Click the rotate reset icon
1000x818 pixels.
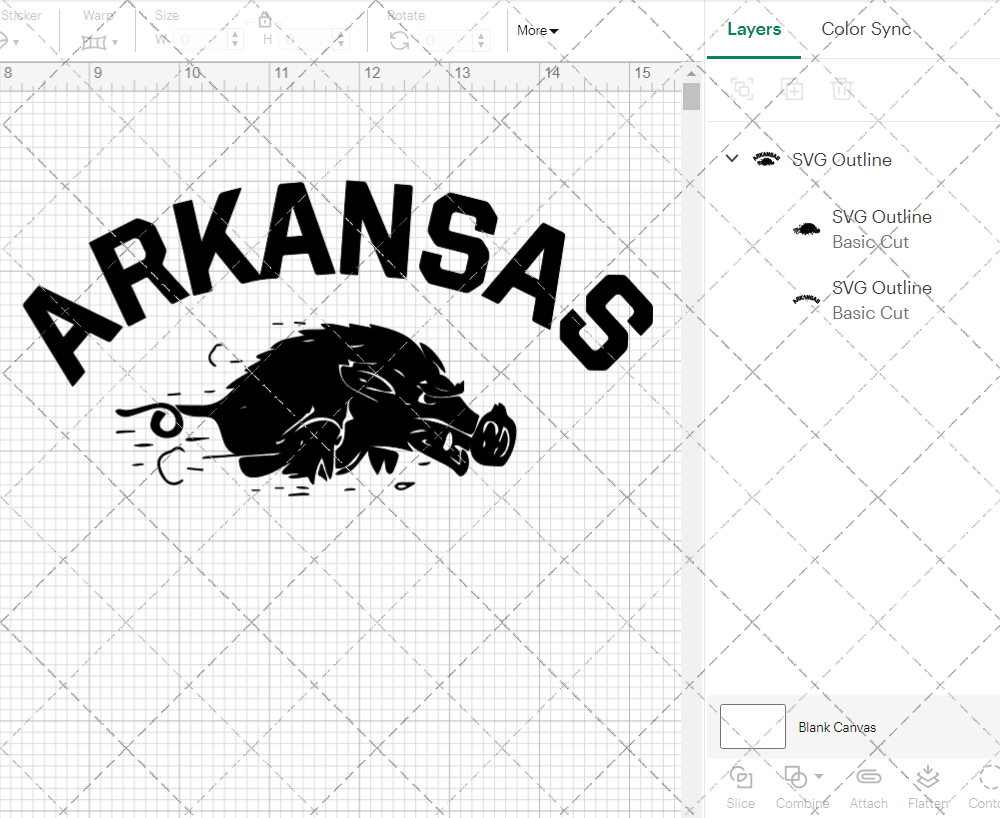click(399, 40)
